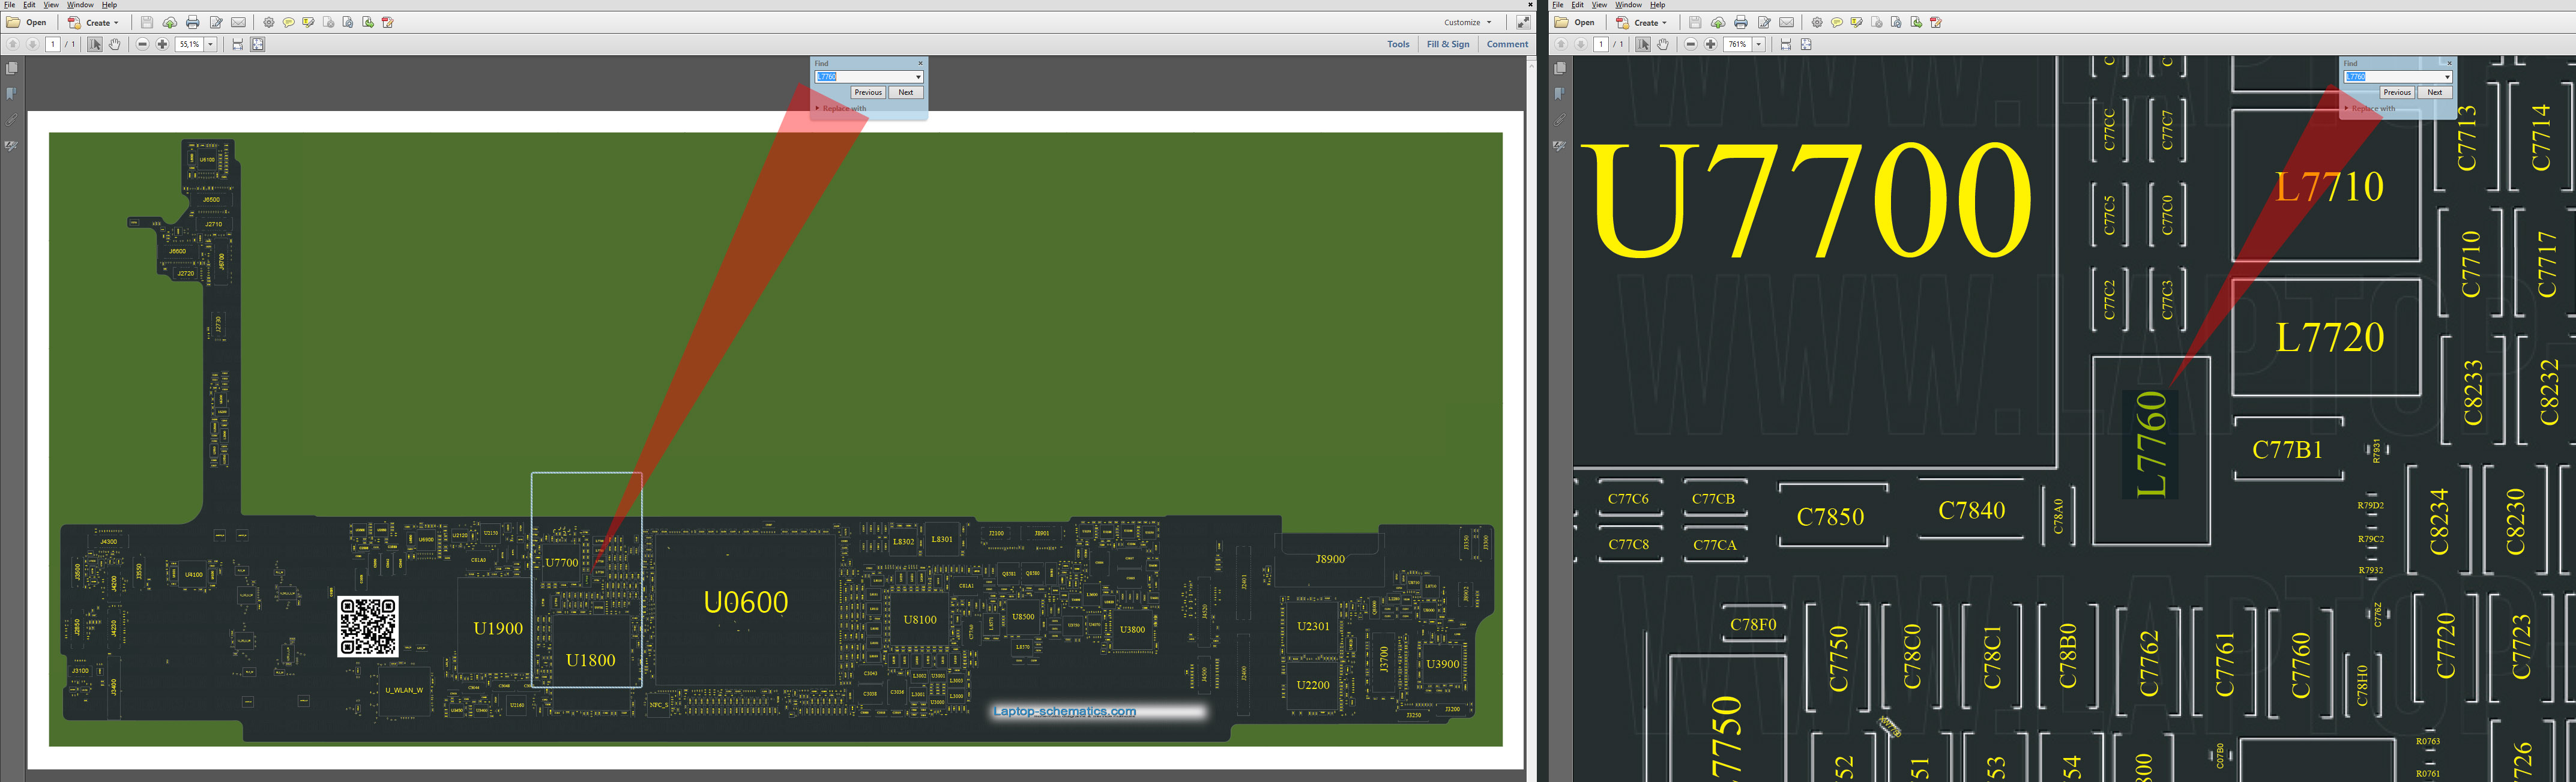Close the Find box in the left window
The height and width of the screenshot is (782, 2576).
click(921, 63)
